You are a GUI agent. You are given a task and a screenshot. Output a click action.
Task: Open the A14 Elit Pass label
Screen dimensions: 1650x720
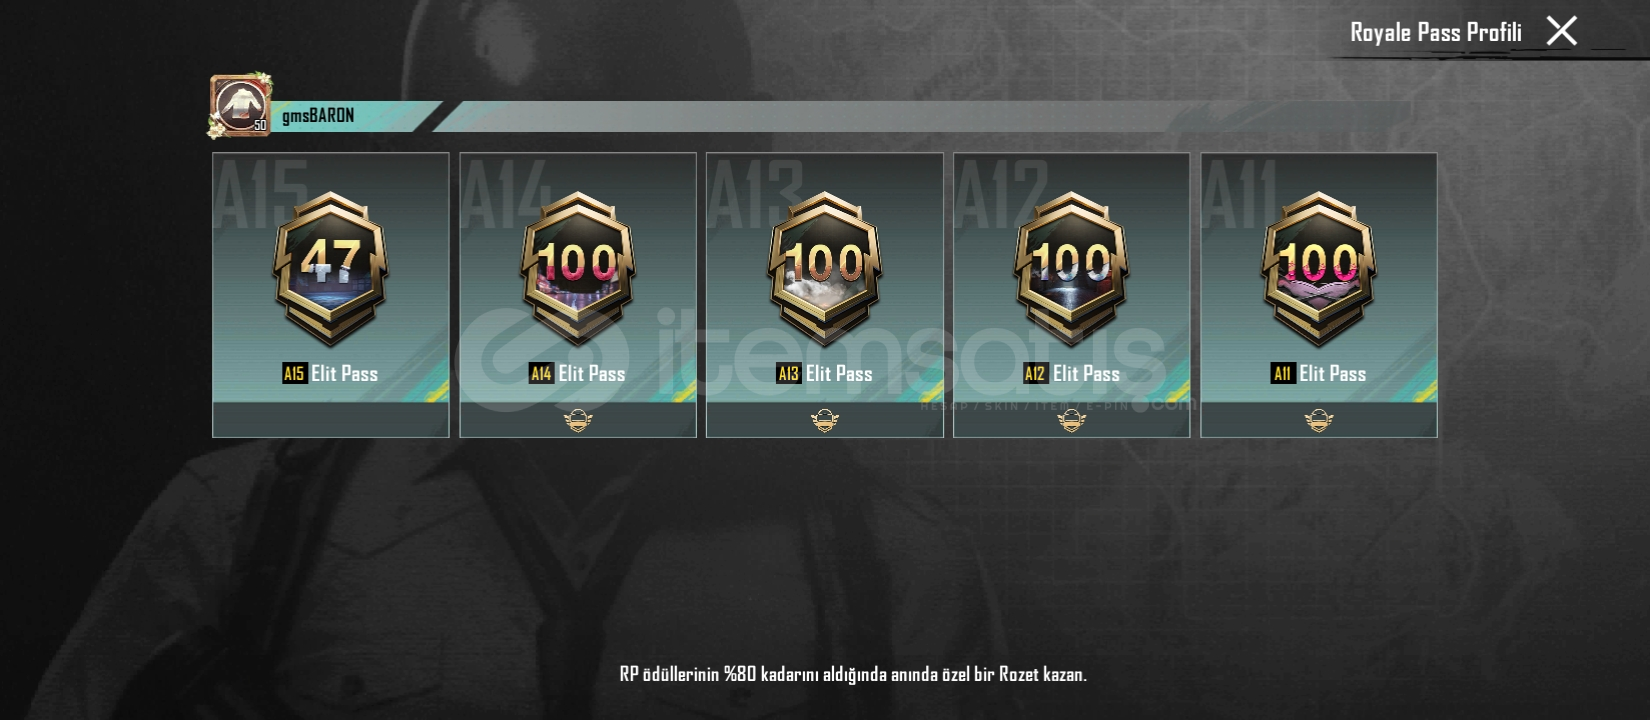[578, 374]
